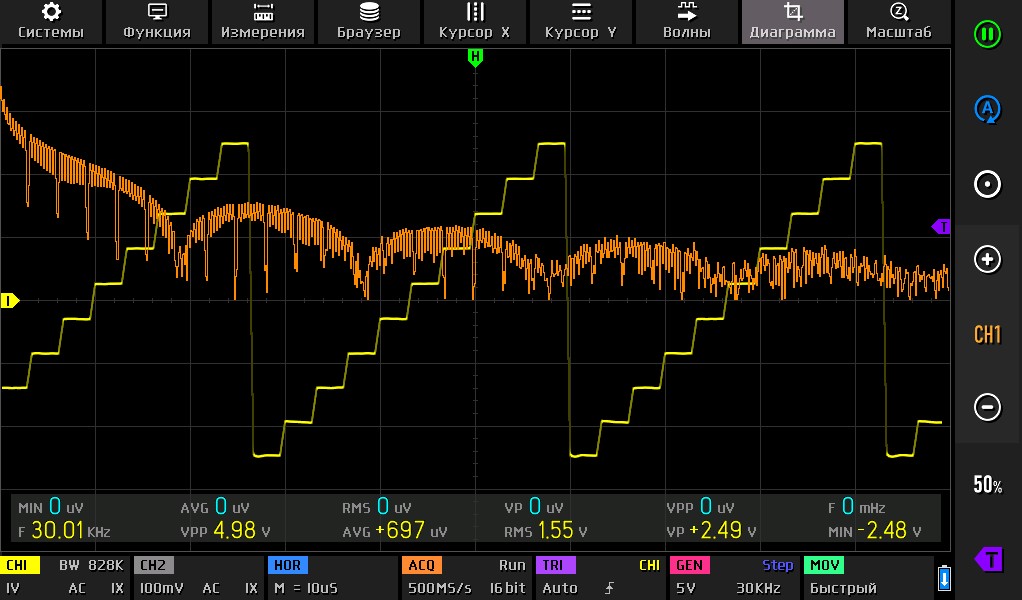Select the Диаграмма tab

tap(792, 21)
